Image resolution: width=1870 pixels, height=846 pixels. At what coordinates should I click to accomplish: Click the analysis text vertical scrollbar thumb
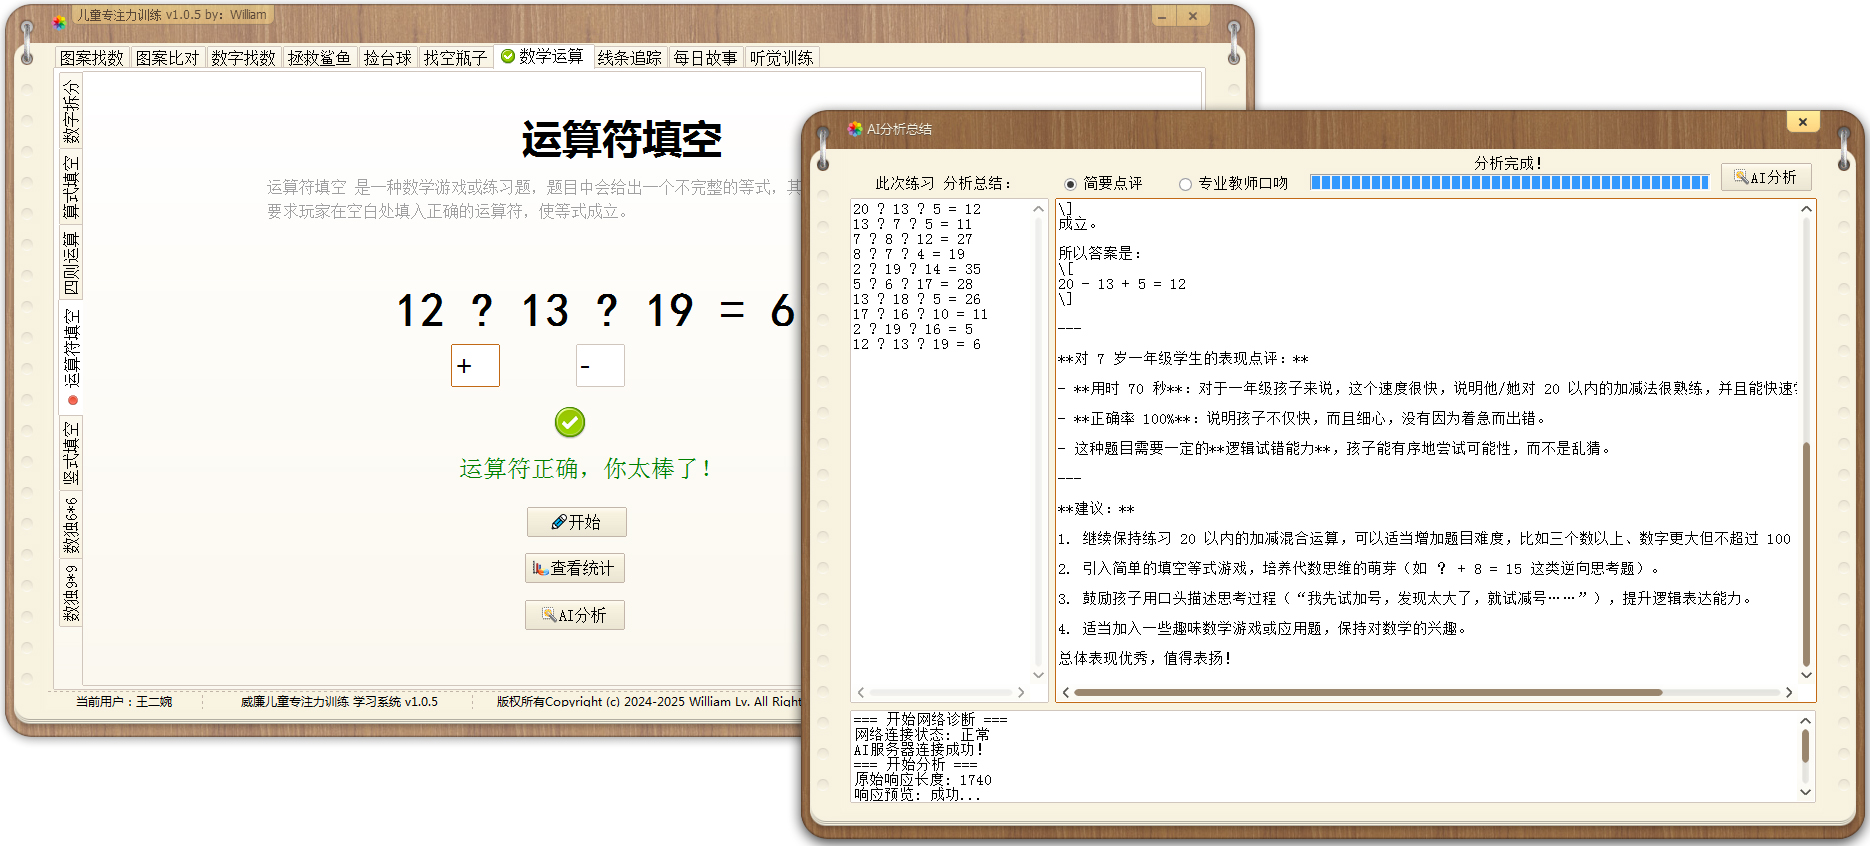click(x=1806, y=554)
